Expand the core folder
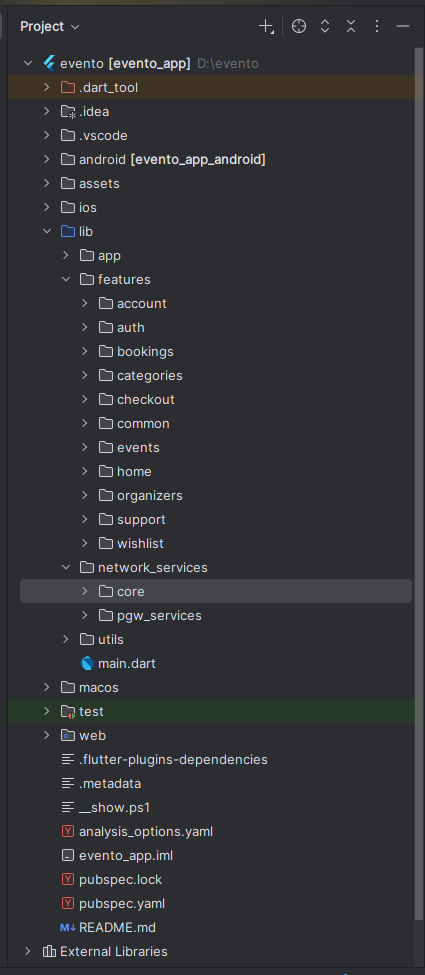425x975 pixels. 85,591
